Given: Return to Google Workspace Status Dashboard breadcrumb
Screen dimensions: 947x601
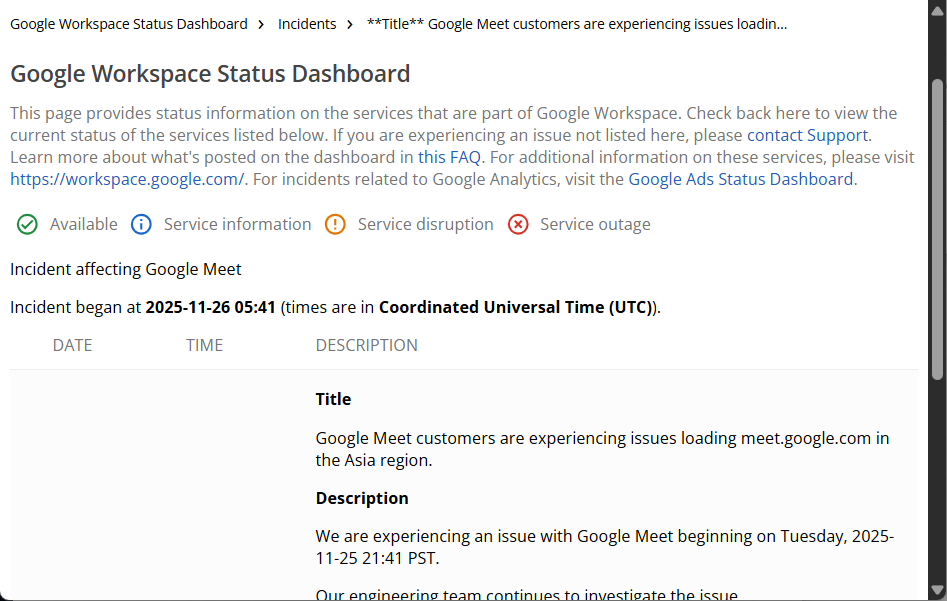Looking at the screenshot, I should coord(128,23).
